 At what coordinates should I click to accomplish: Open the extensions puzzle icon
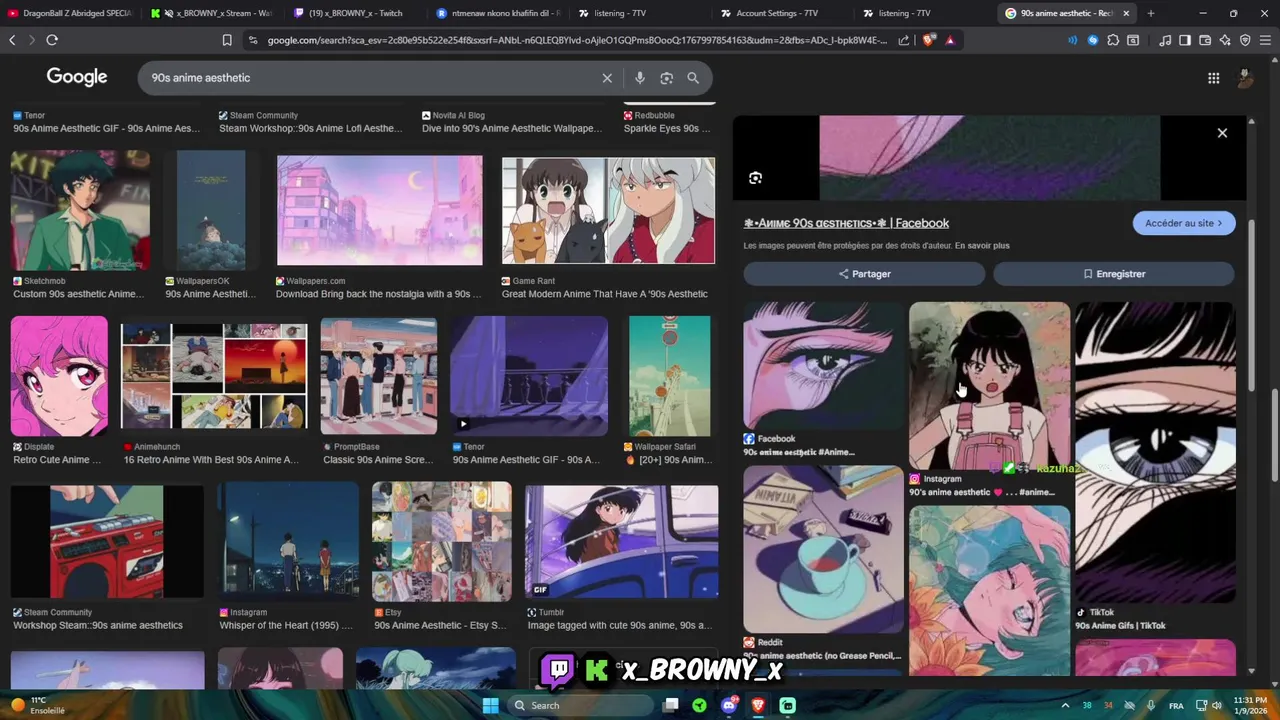1113,40
